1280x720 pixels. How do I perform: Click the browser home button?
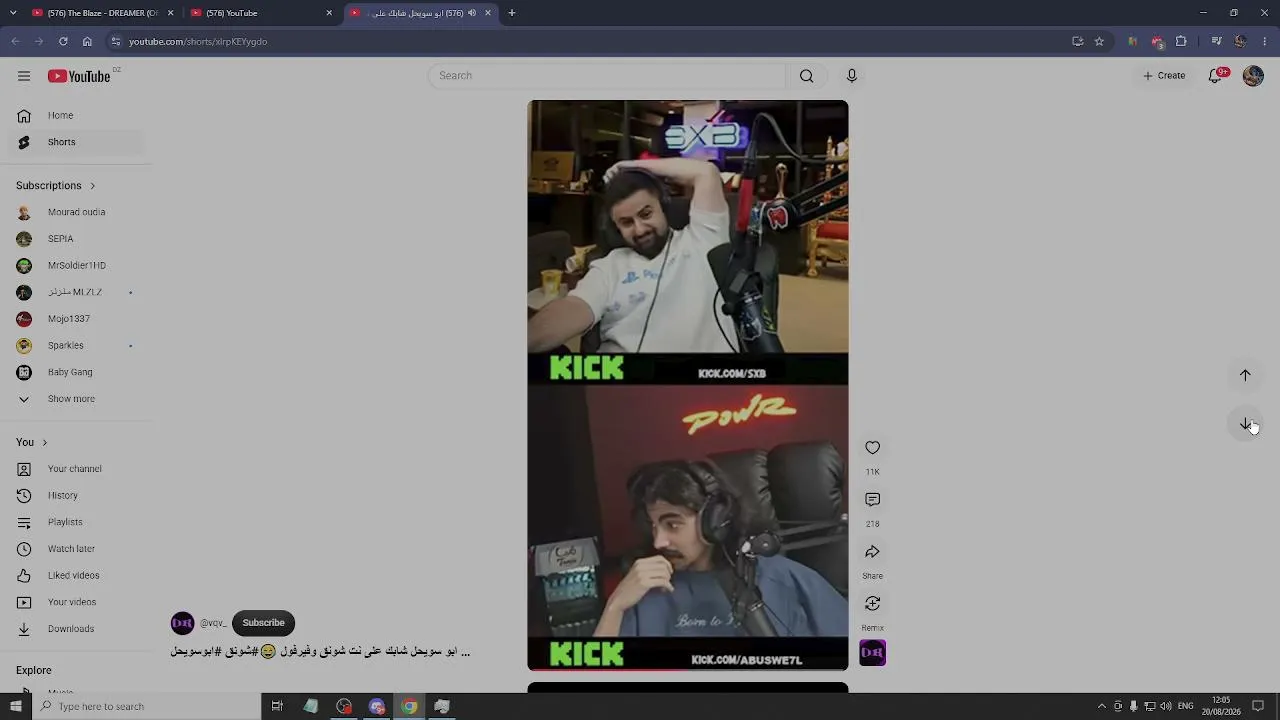point(87,41)
